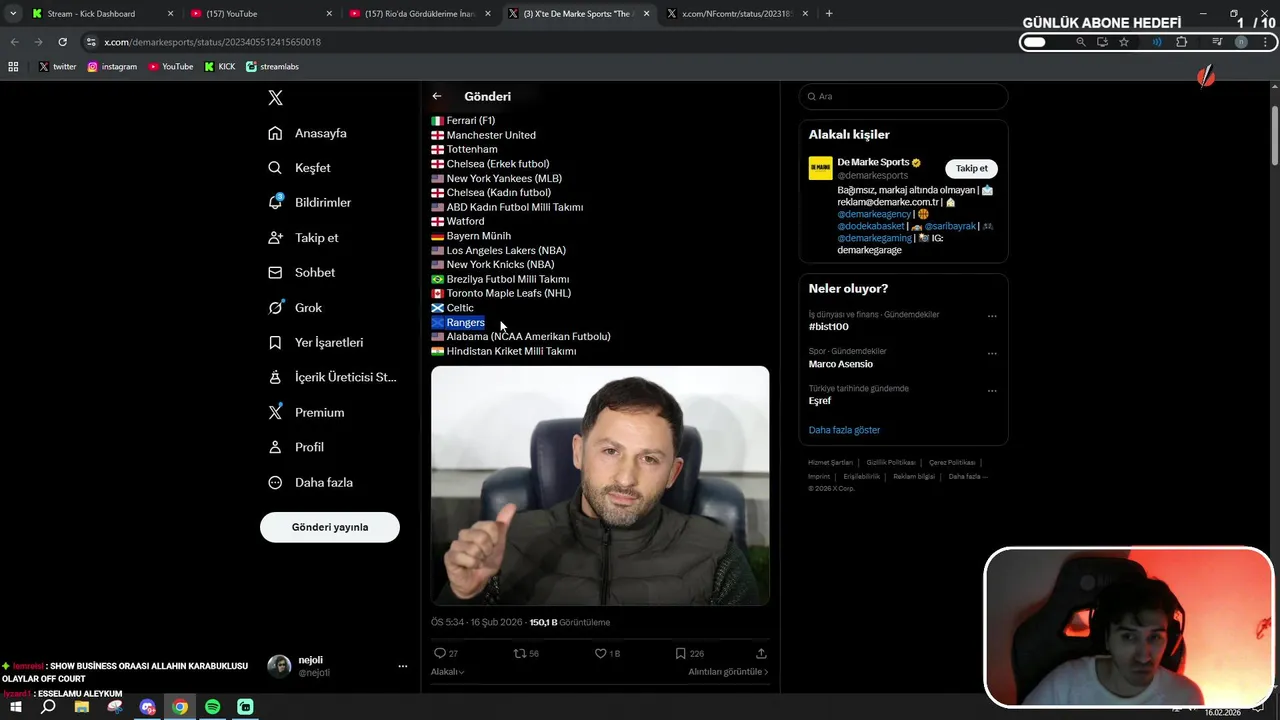Click the browser back arrow
Viewport: 1280px width, 720px height.
pos(14,42)
